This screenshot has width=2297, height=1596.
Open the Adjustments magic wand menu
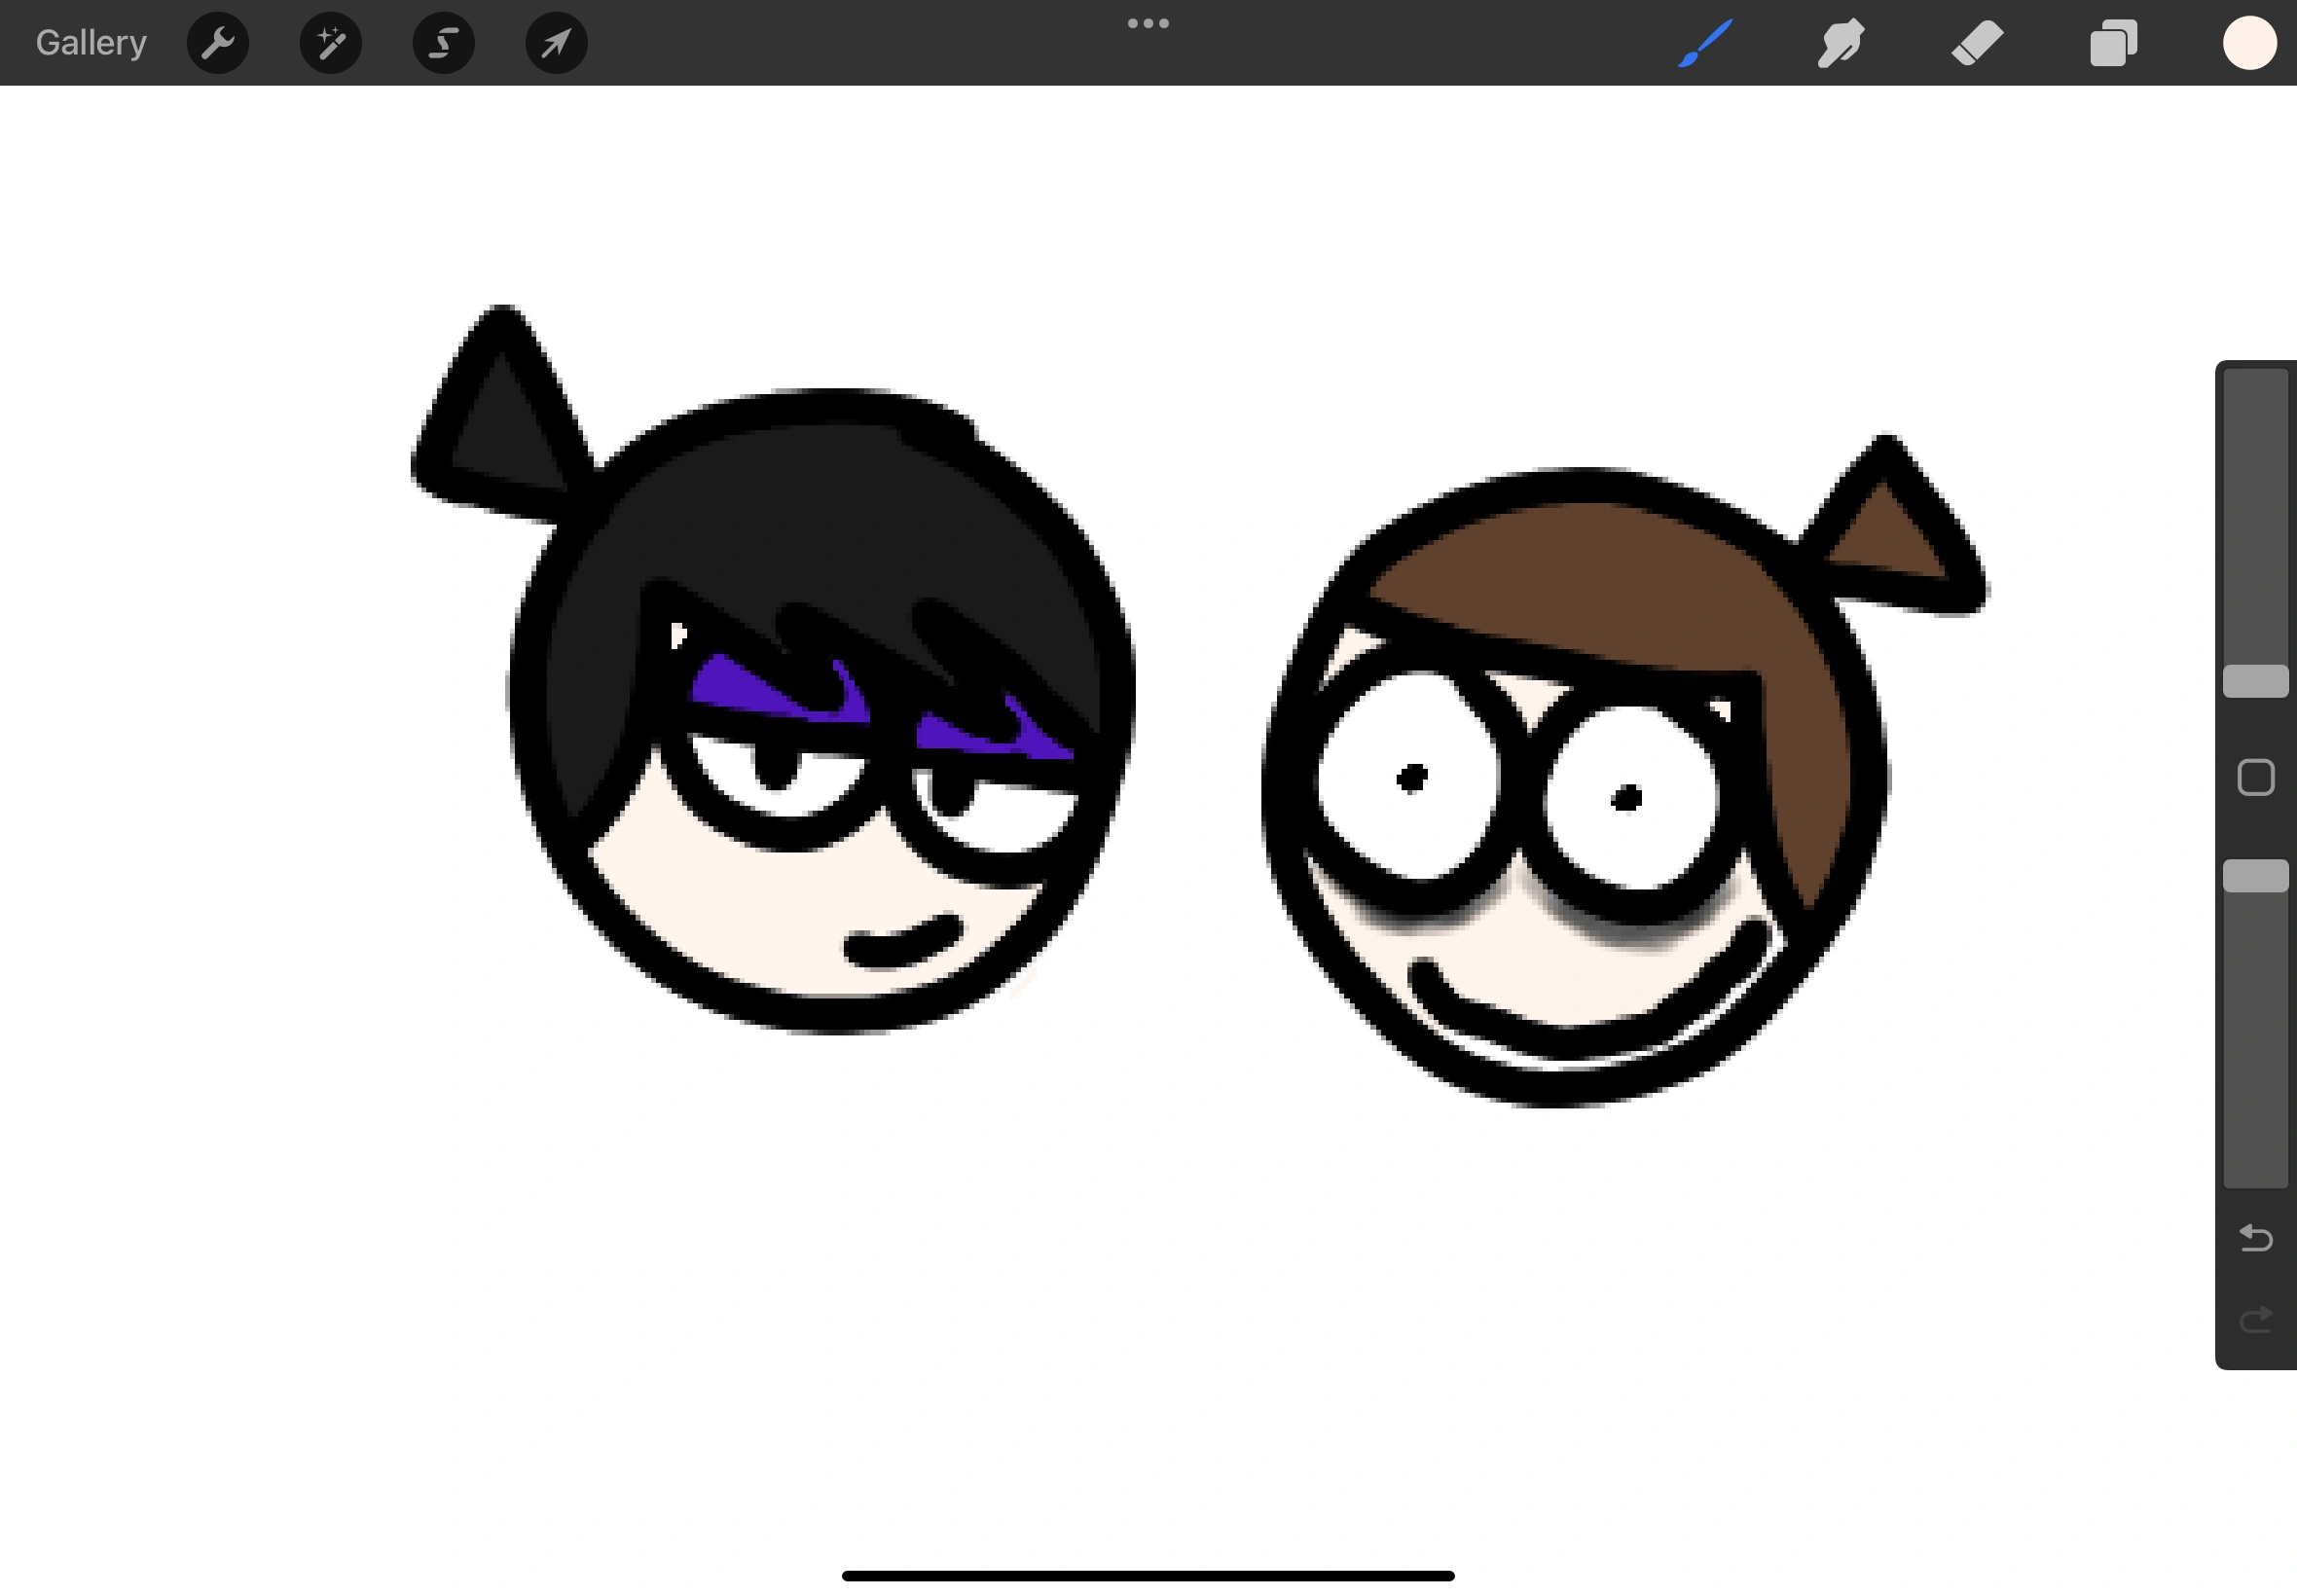(330, 42)
